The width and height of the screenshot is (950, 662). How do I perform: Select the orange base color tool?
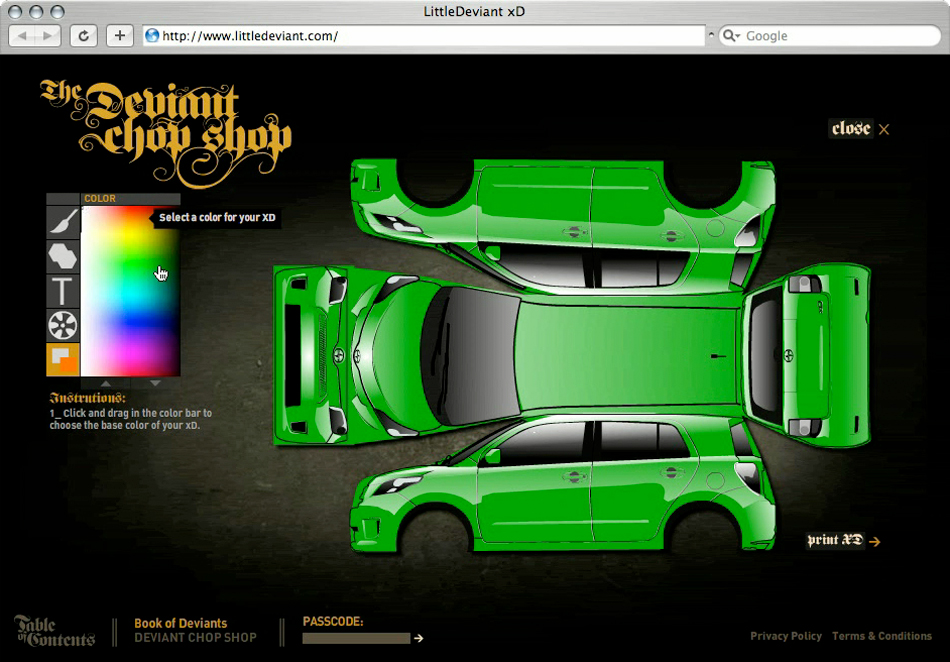coord(62,359)
